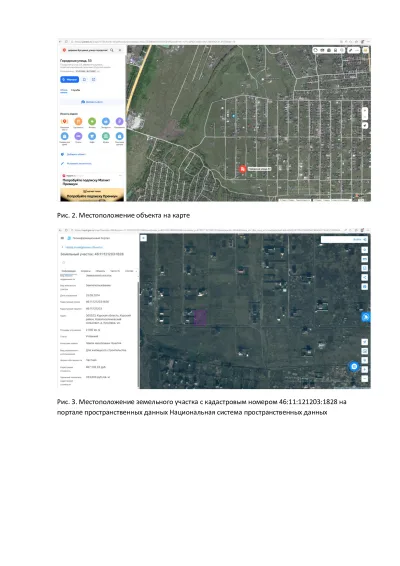Click the Yandex Maps search field

(x=88, y=50)
